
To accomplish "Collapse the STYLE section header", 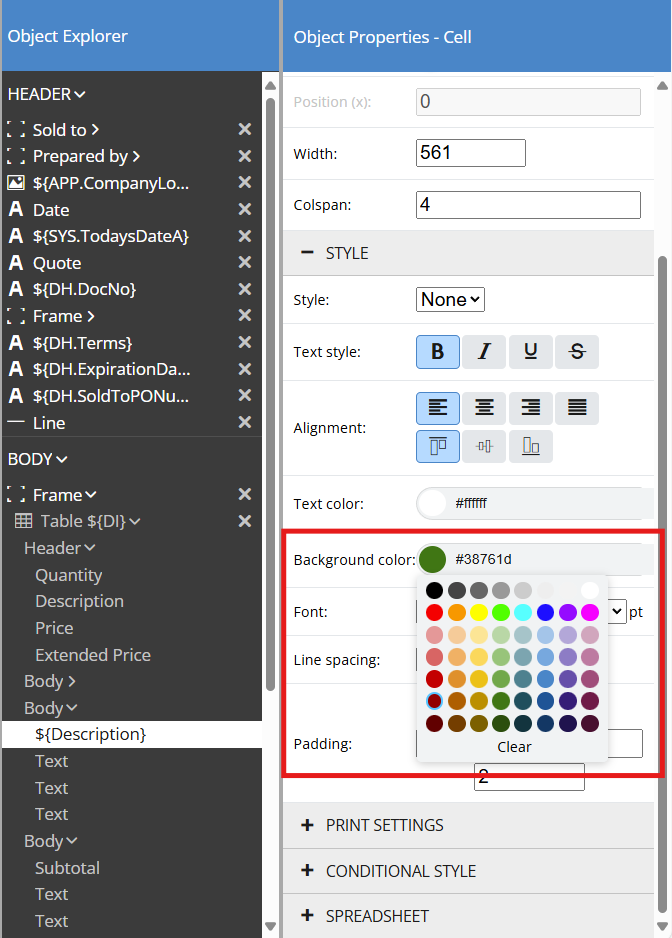I will point(347,253).
